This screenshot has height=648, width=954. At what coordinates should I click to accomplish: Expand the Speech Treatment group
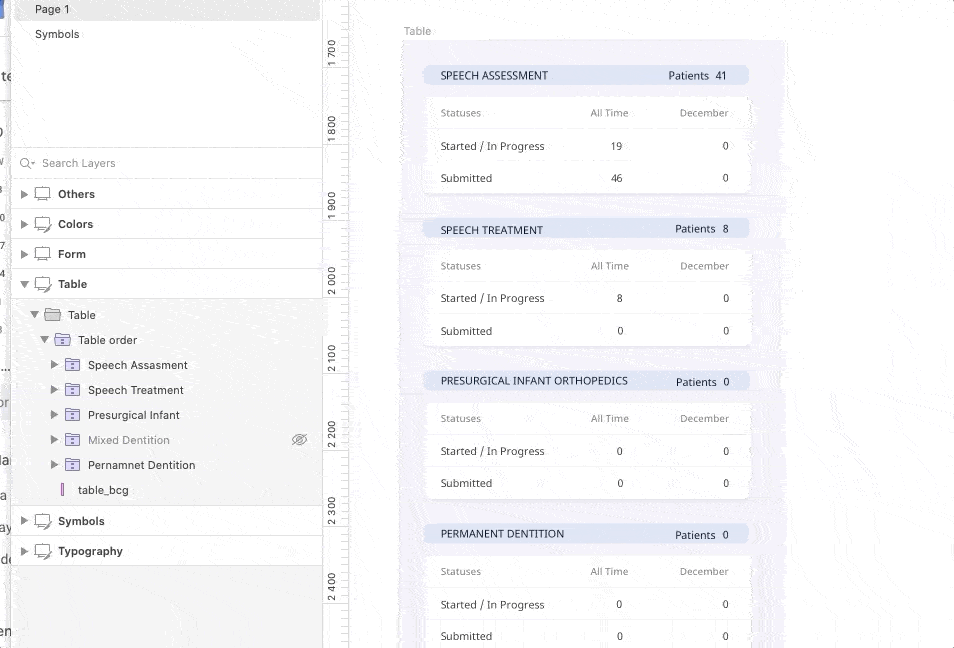coord(54,390)
